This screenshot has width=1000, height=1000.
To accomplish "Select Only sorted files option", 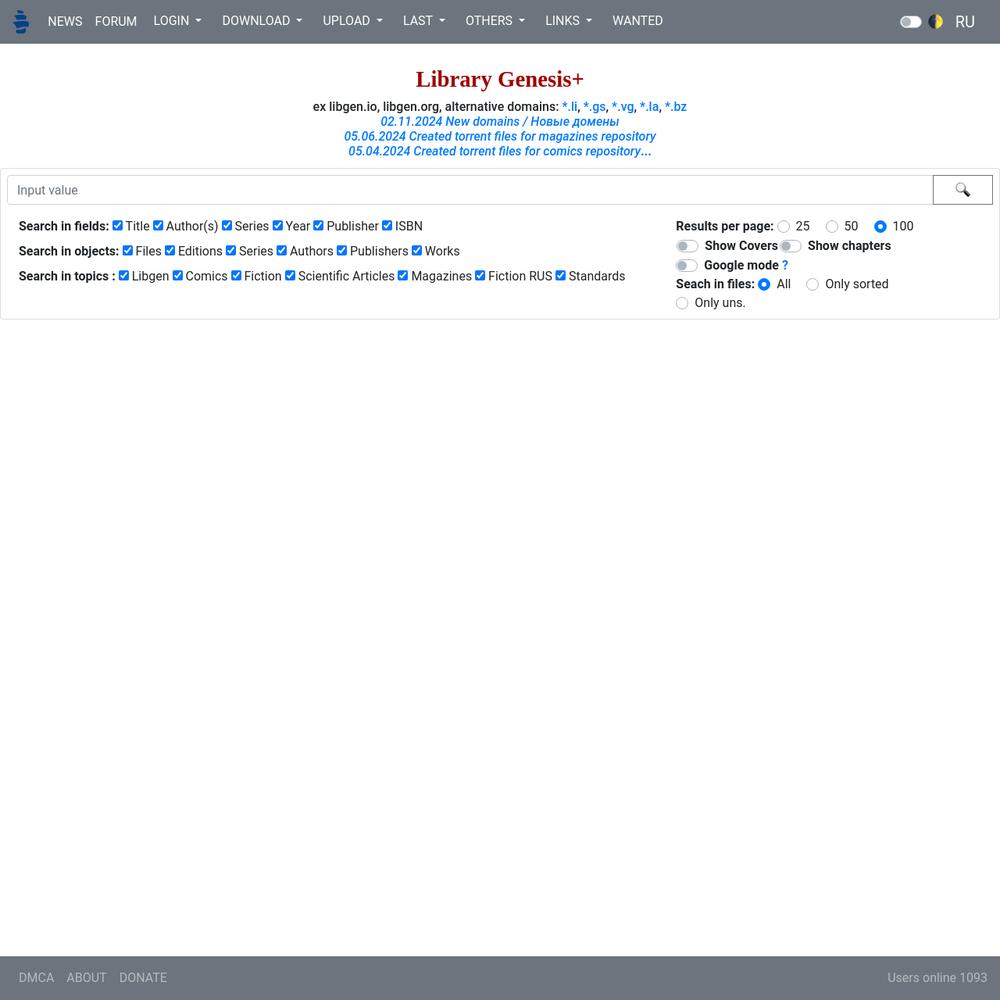I will tap(812, 284).
